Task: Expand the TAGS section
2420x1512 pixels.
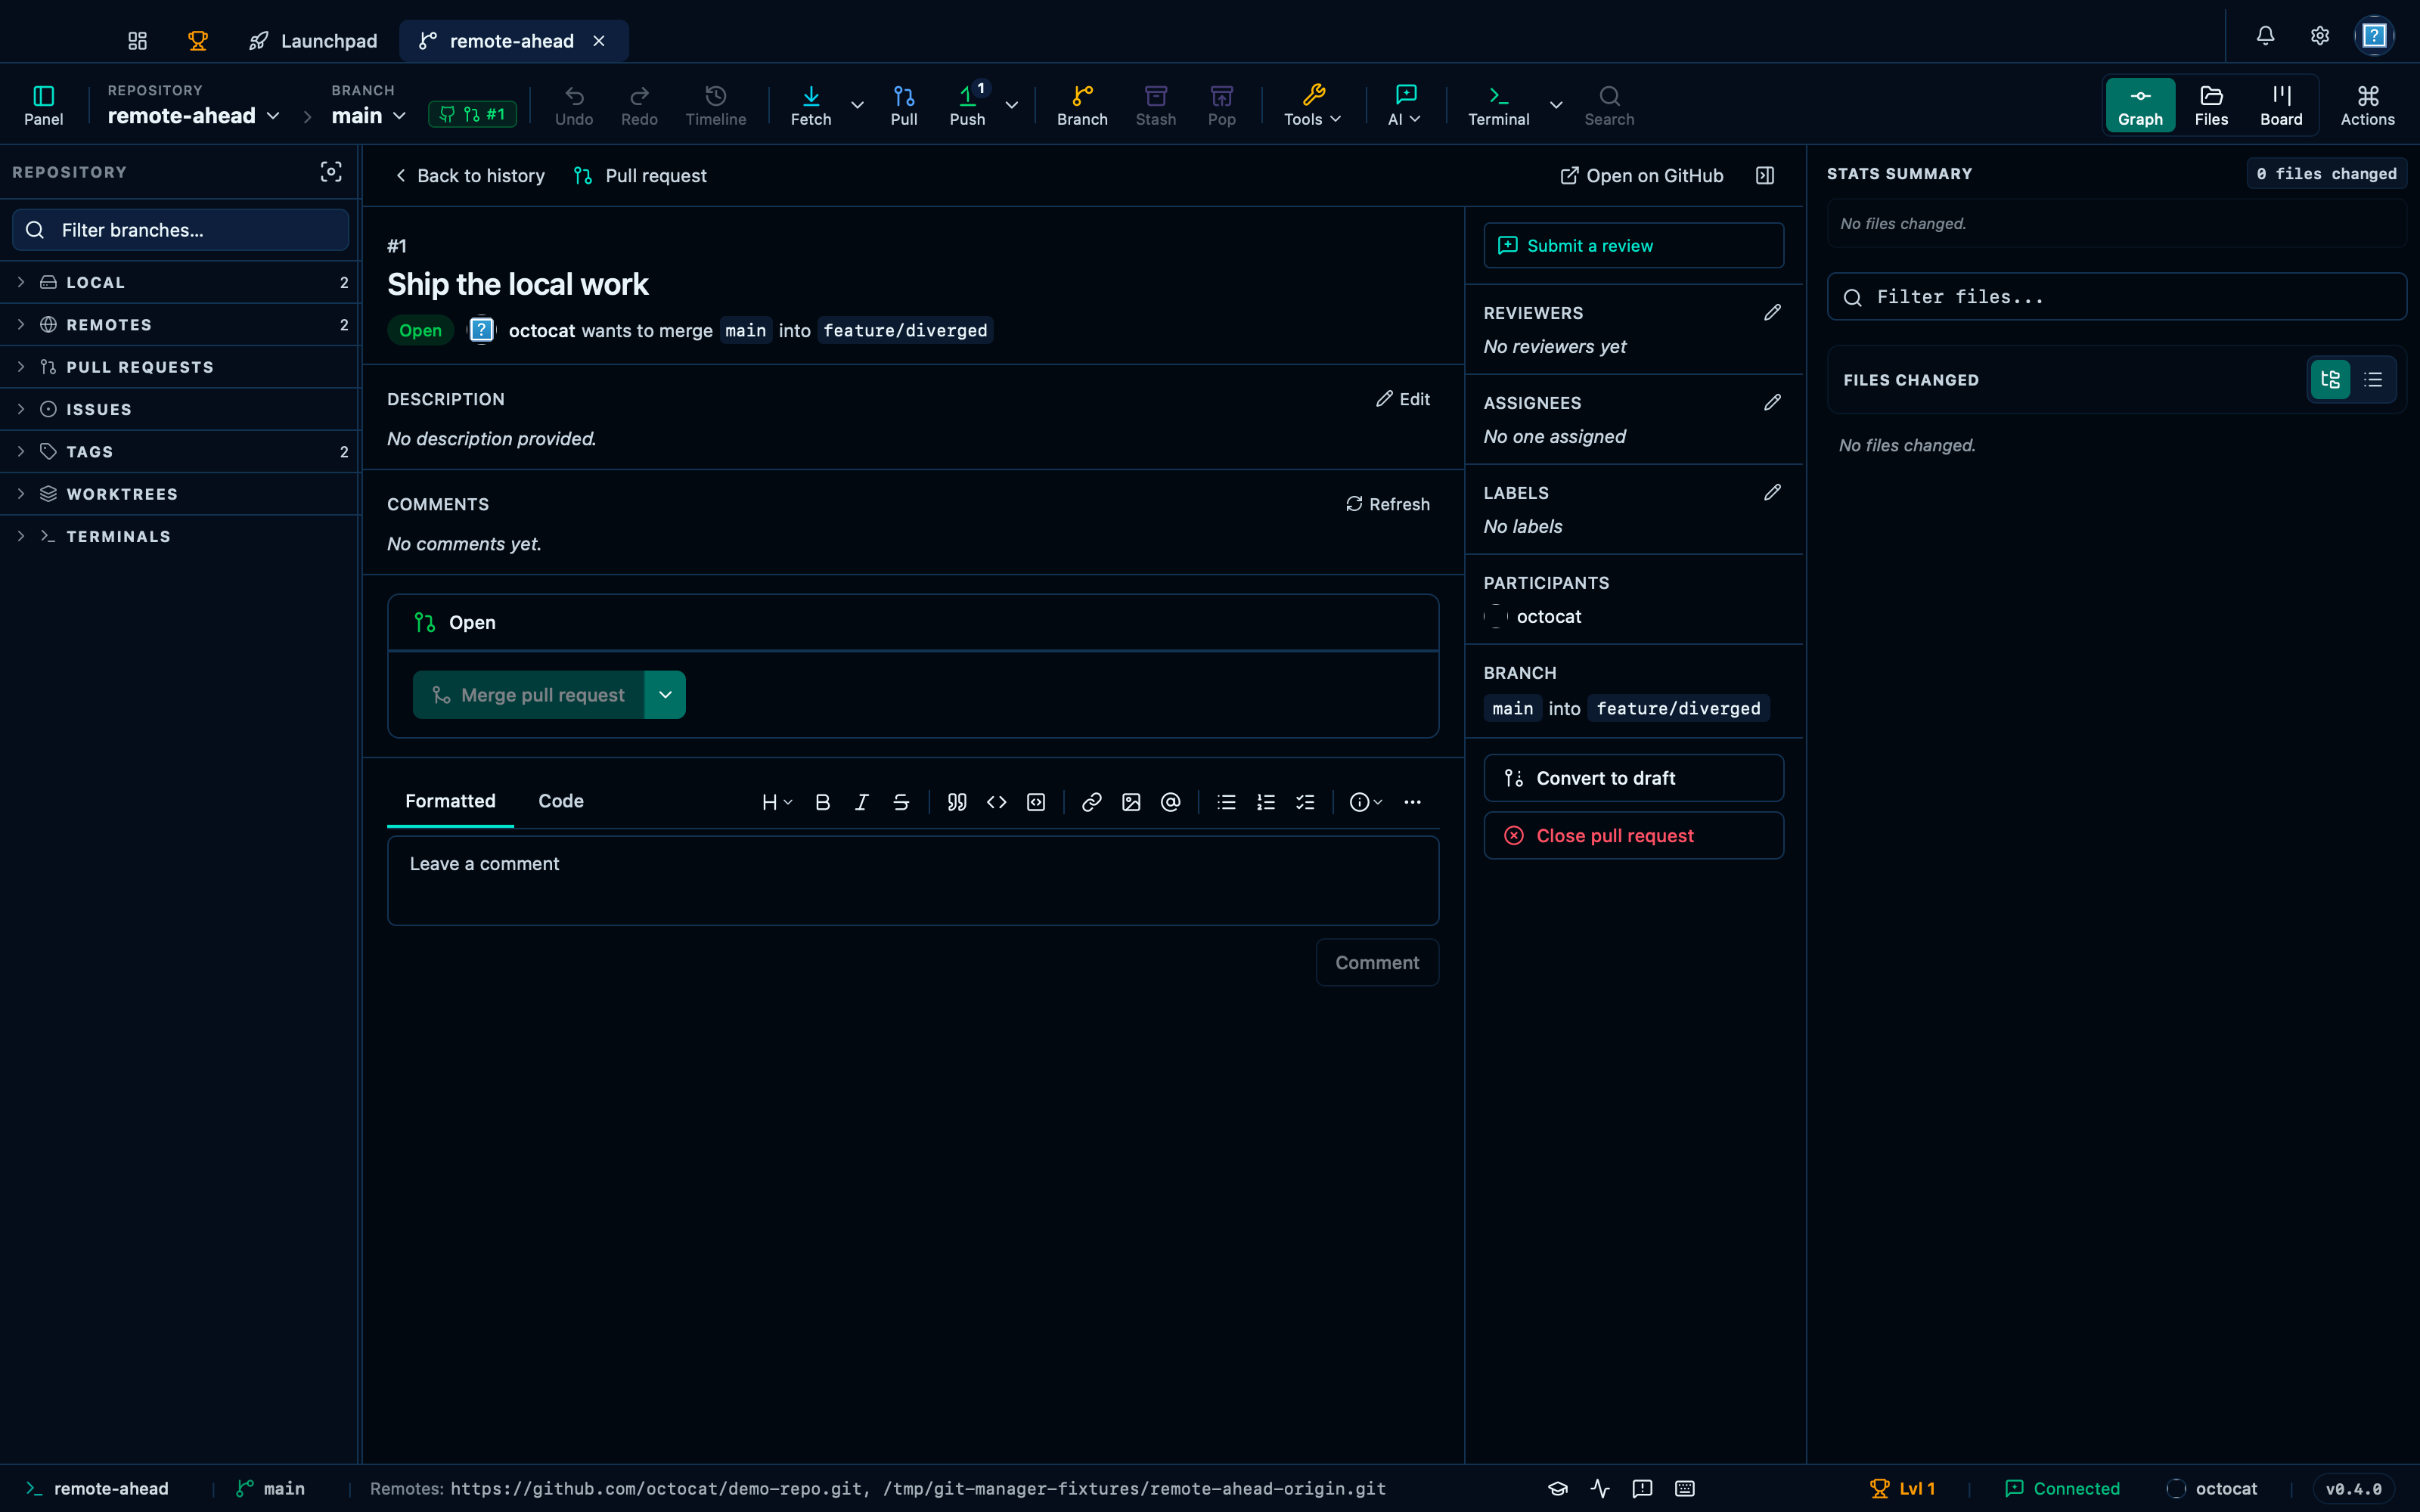Action: [x=180, y=452]
